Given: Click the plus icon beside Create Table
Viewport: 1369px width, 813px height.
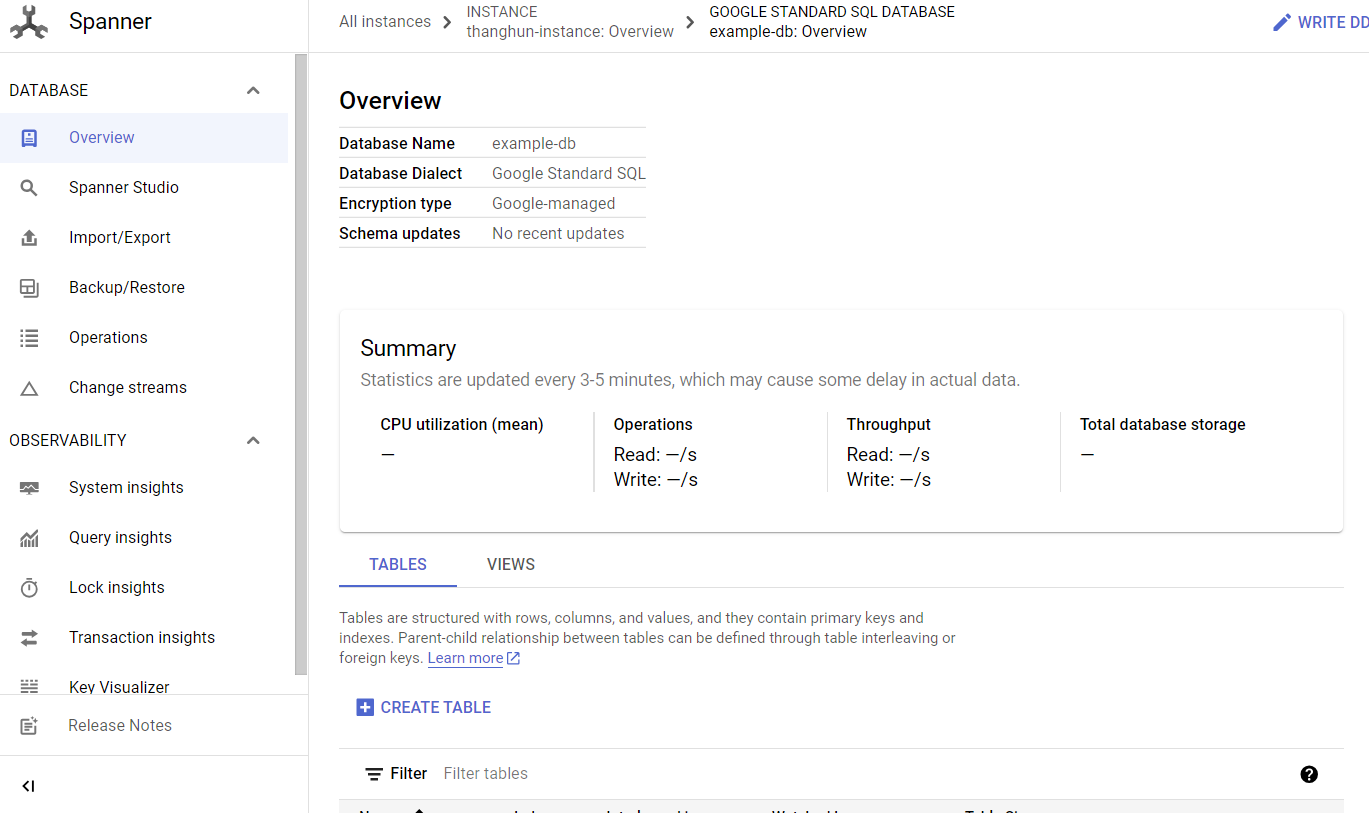Looking at the screenshot, I should click(365, 707).
